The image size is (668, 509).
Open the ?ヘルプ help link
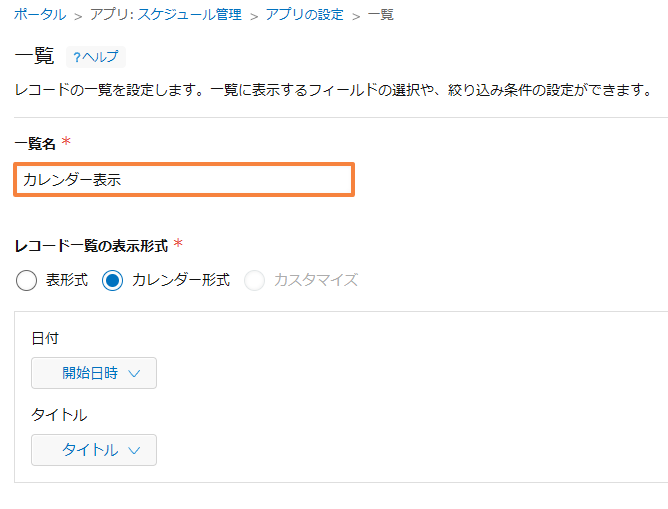(x=96, y=57)
